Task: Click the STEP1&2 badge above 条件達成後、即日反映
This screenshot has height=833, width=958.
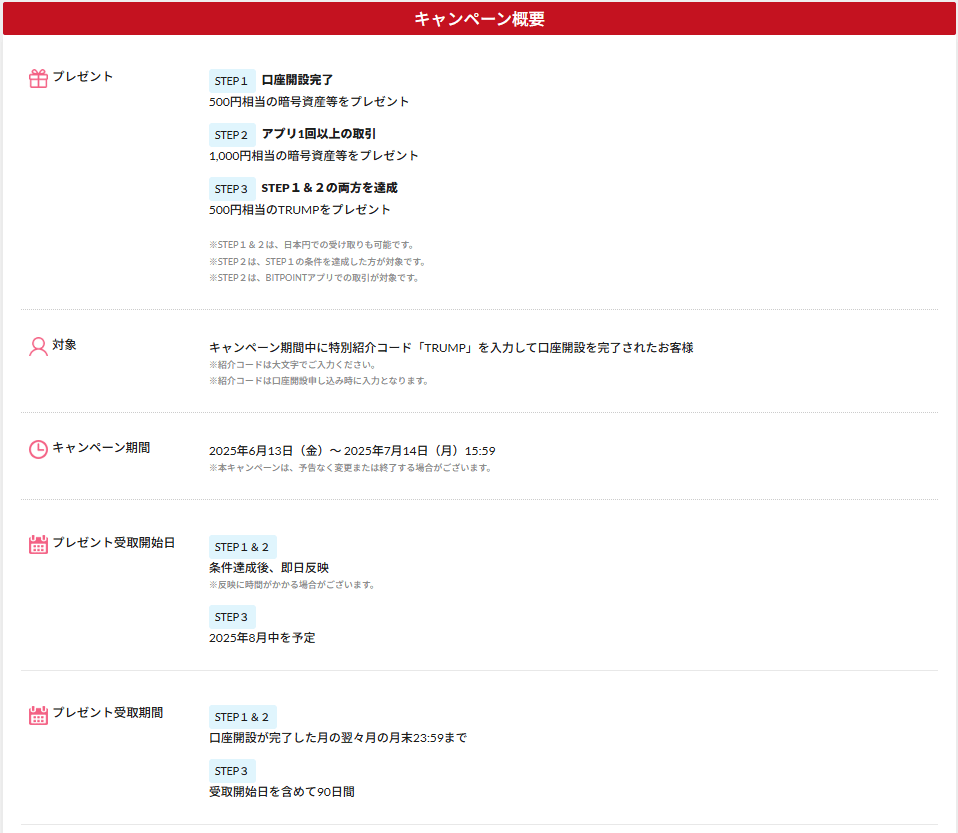Action: click(242, 547)
